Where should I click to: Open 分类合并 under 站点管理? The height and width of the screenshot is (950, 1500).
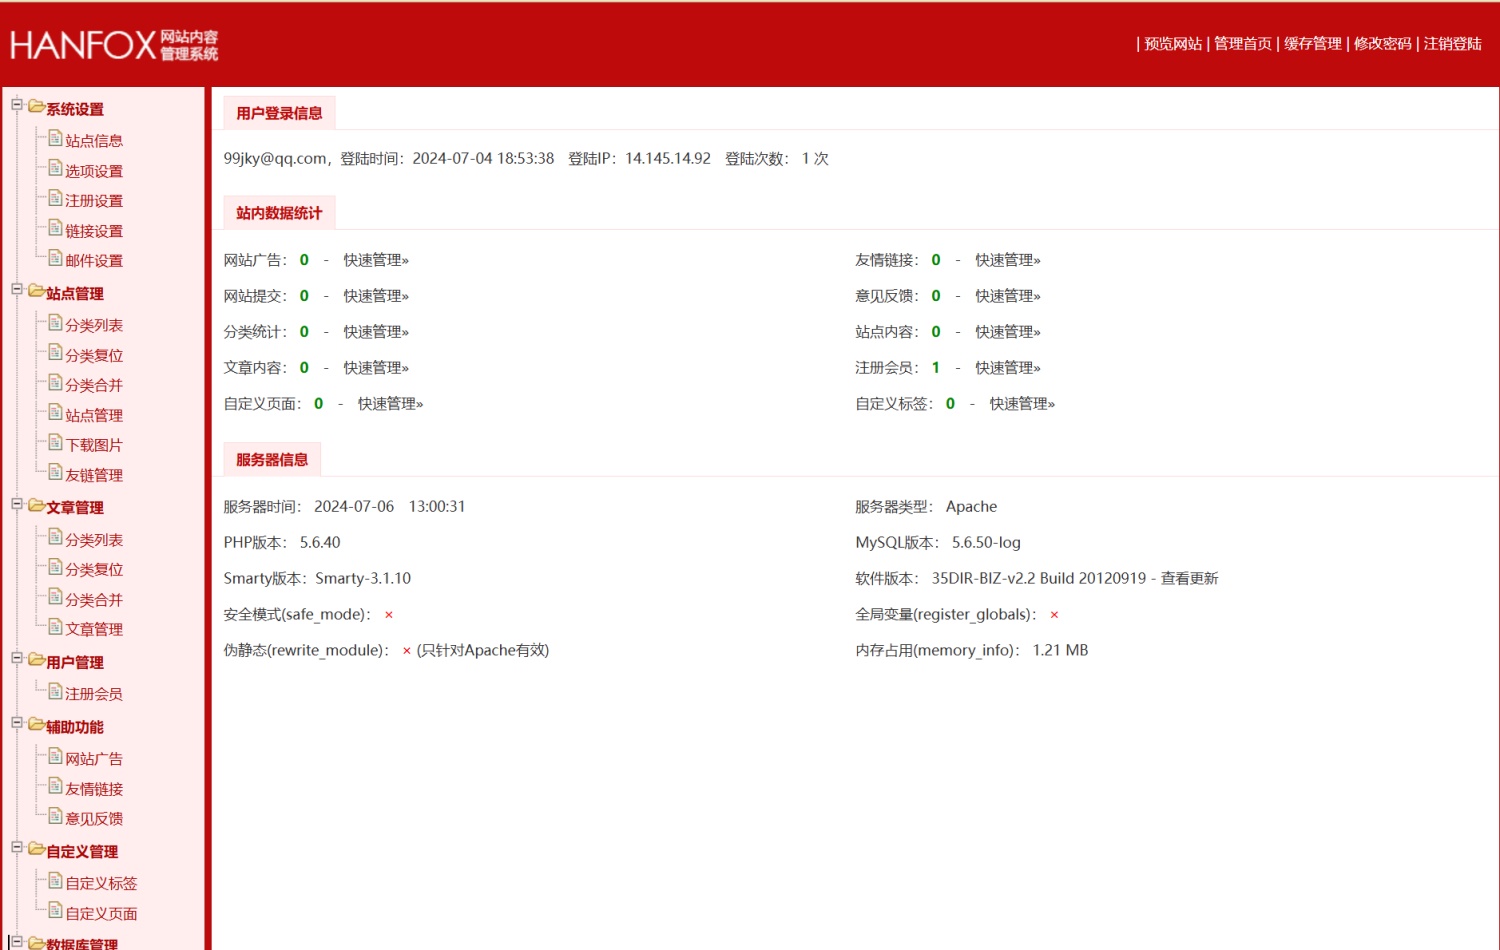coord(94,385)
